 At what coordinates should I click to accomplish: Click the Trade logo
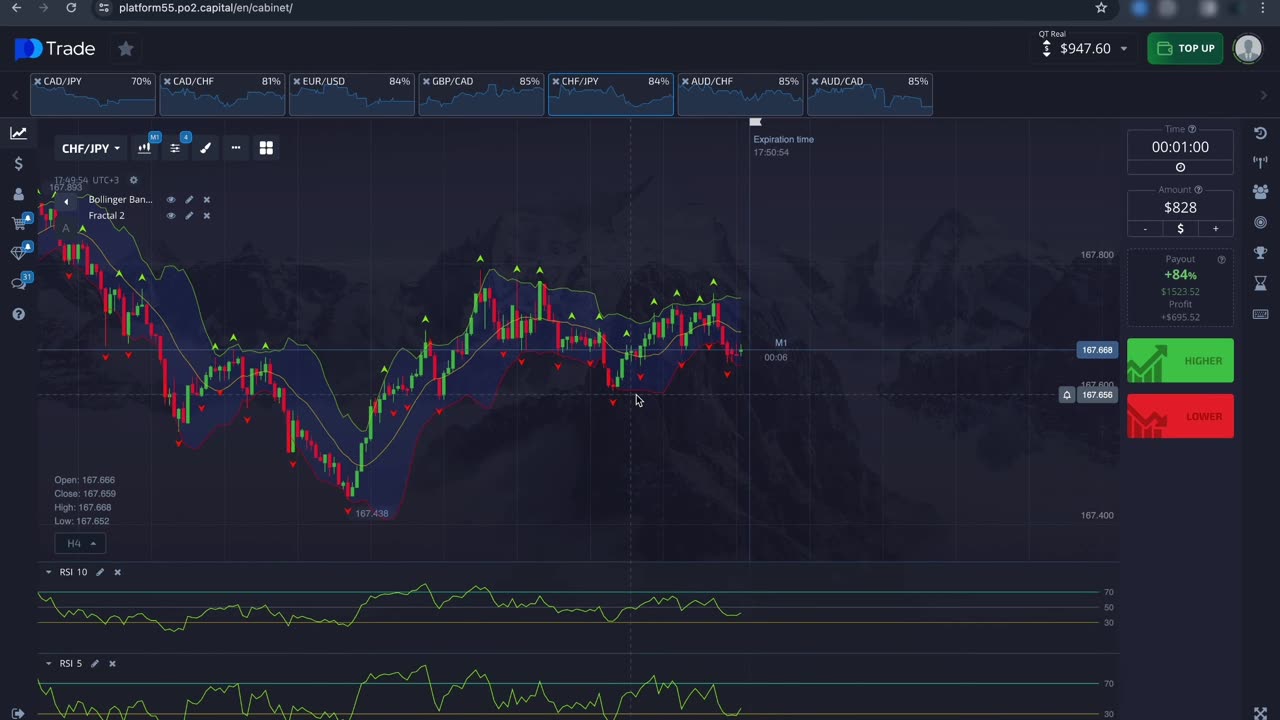pos(55,48)
